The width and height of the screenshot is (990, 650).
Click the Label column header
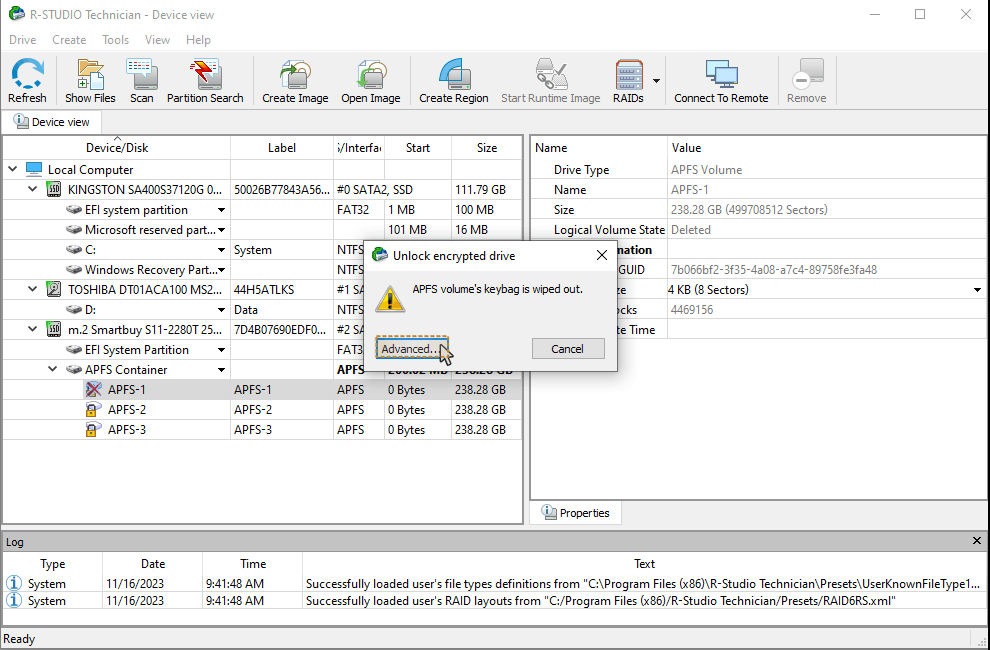282,148
